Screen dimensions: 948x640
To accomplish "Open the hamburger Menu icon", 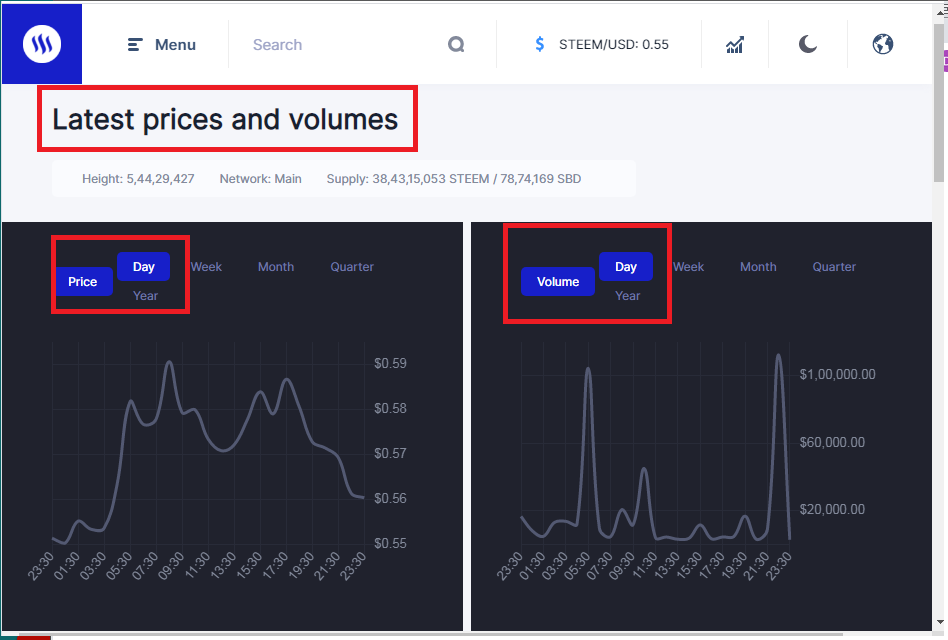I will [x=136, y=45].
